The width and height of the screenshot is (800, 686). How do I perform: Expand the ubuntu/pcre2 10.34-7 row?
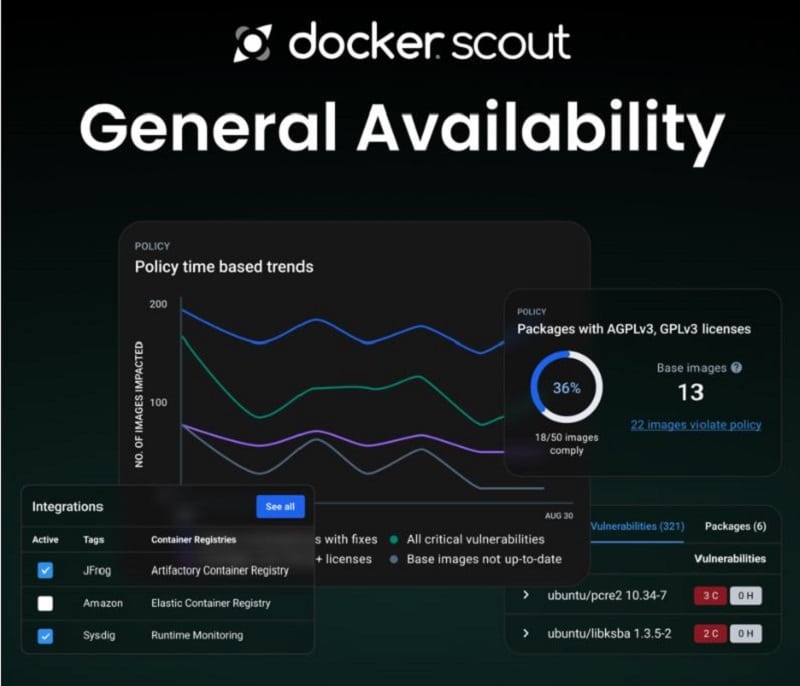pyautogui.click(x=526, y=595)
